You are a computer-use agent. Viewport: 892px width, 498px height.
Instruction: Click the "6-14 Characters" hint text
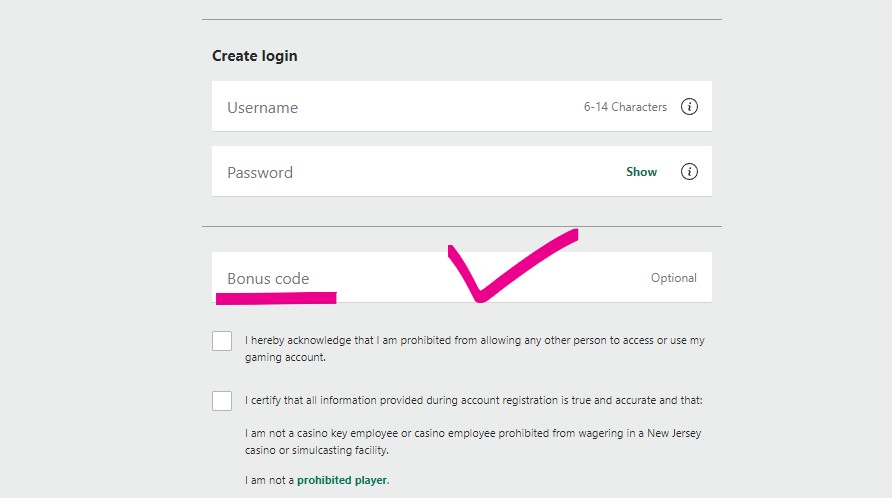click(x=625, y=107)
